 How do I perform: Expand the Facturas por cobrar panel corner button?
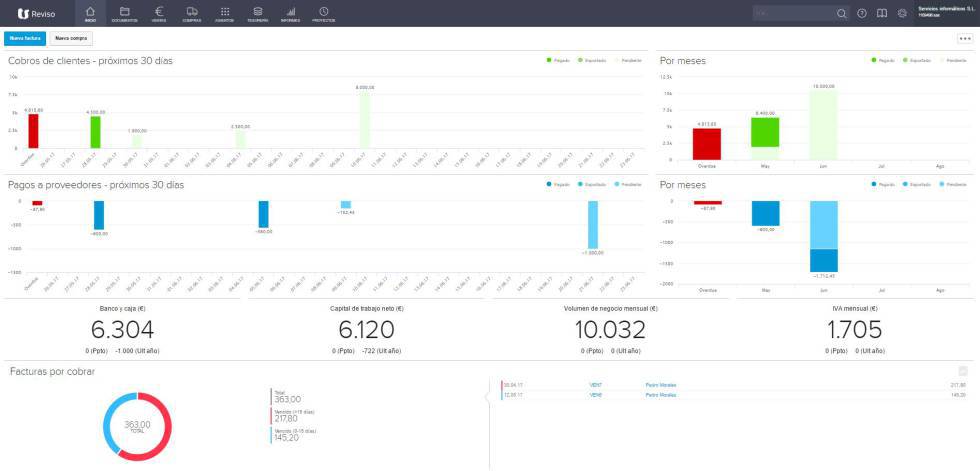coord(963,371)
